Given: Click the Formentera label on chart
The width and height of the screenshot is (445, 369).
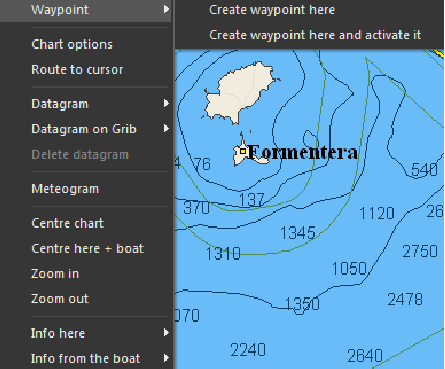Looking at the screenshot, I should pos(302,152).
